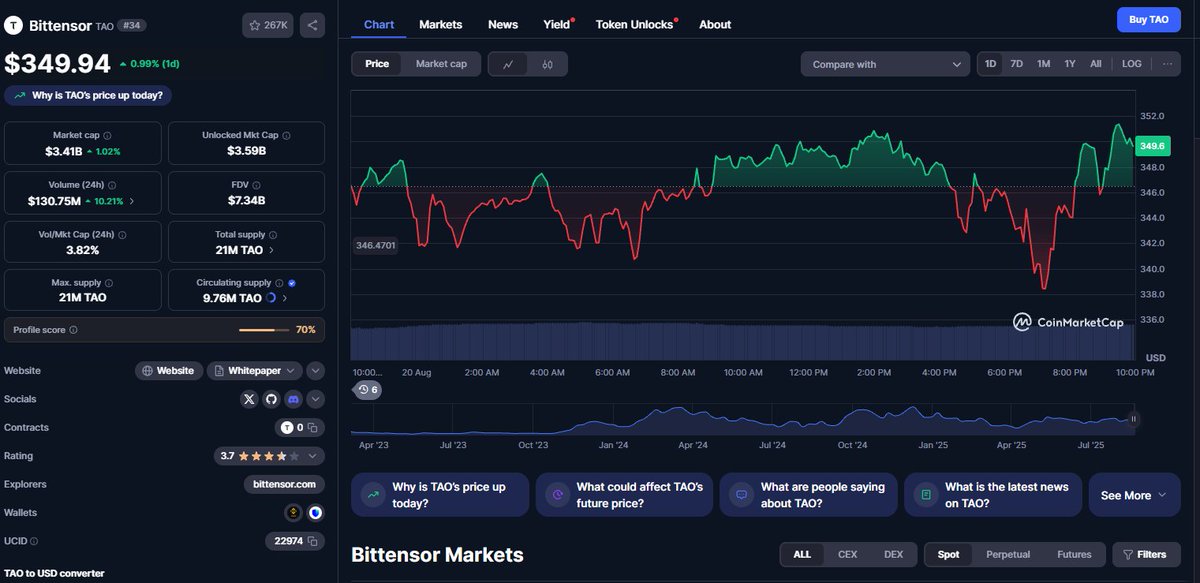Switch to the Chart tab
The height and width of the screenshot is (583, 1200).
(379, 24)
